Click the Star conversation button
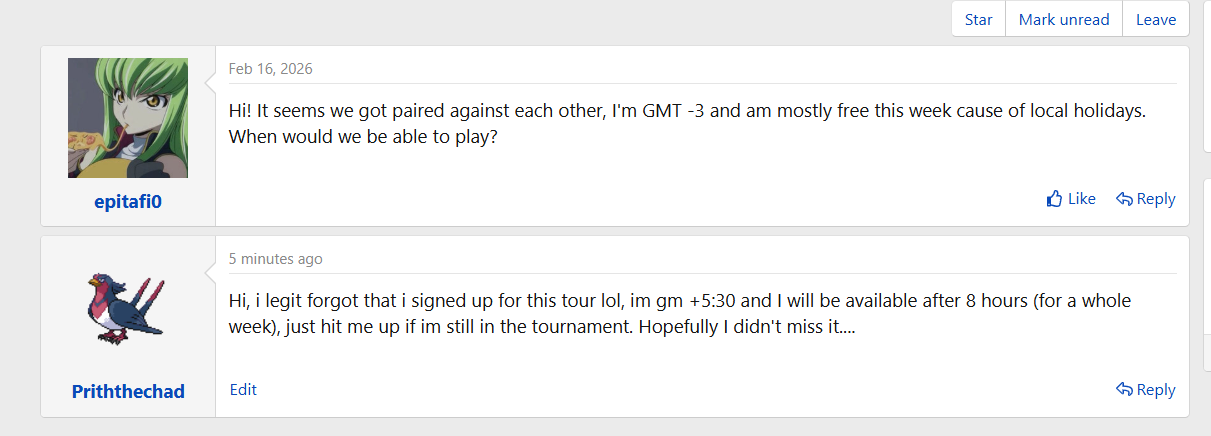The height and width of the screenshot is (436, 1211). tap(978, 20)
